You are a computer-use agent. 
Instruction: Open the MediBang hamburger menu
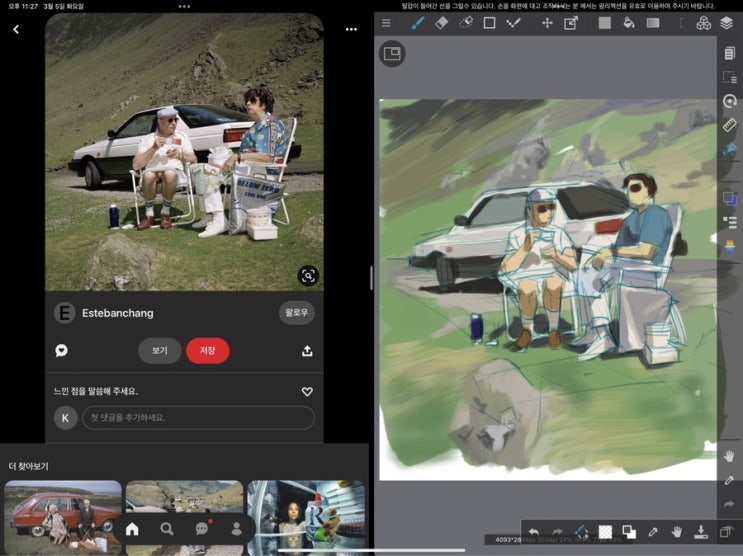(386, 23)
